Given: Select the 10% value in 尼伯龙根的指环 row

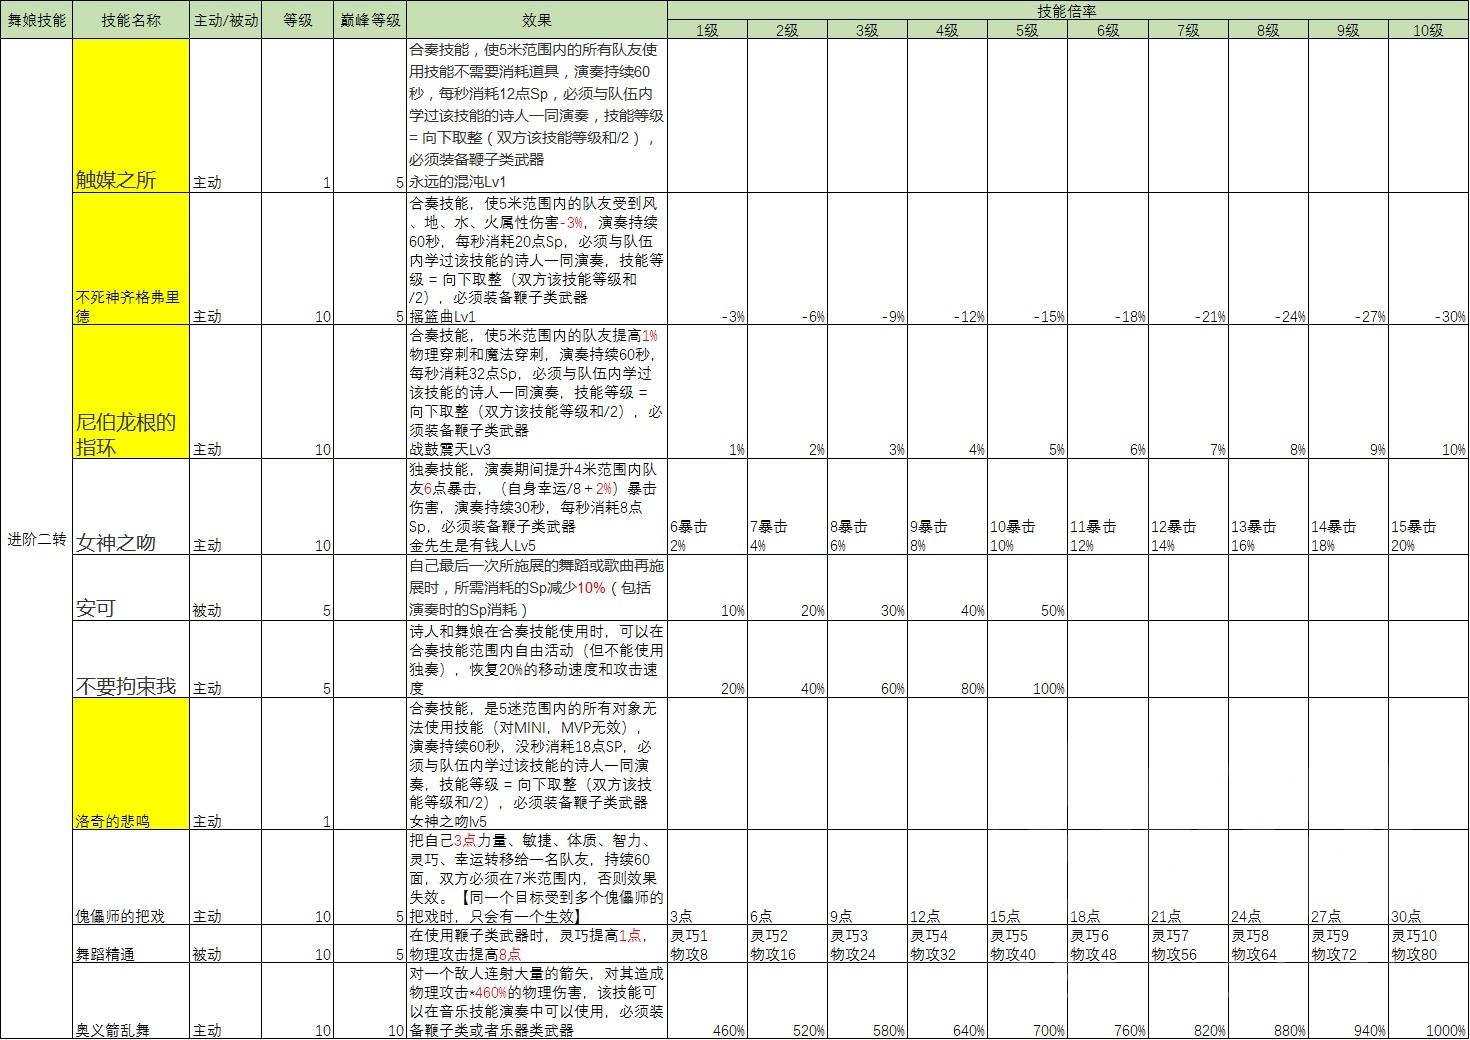Looking at the screenshot, I should click(x=1428, y=392).
